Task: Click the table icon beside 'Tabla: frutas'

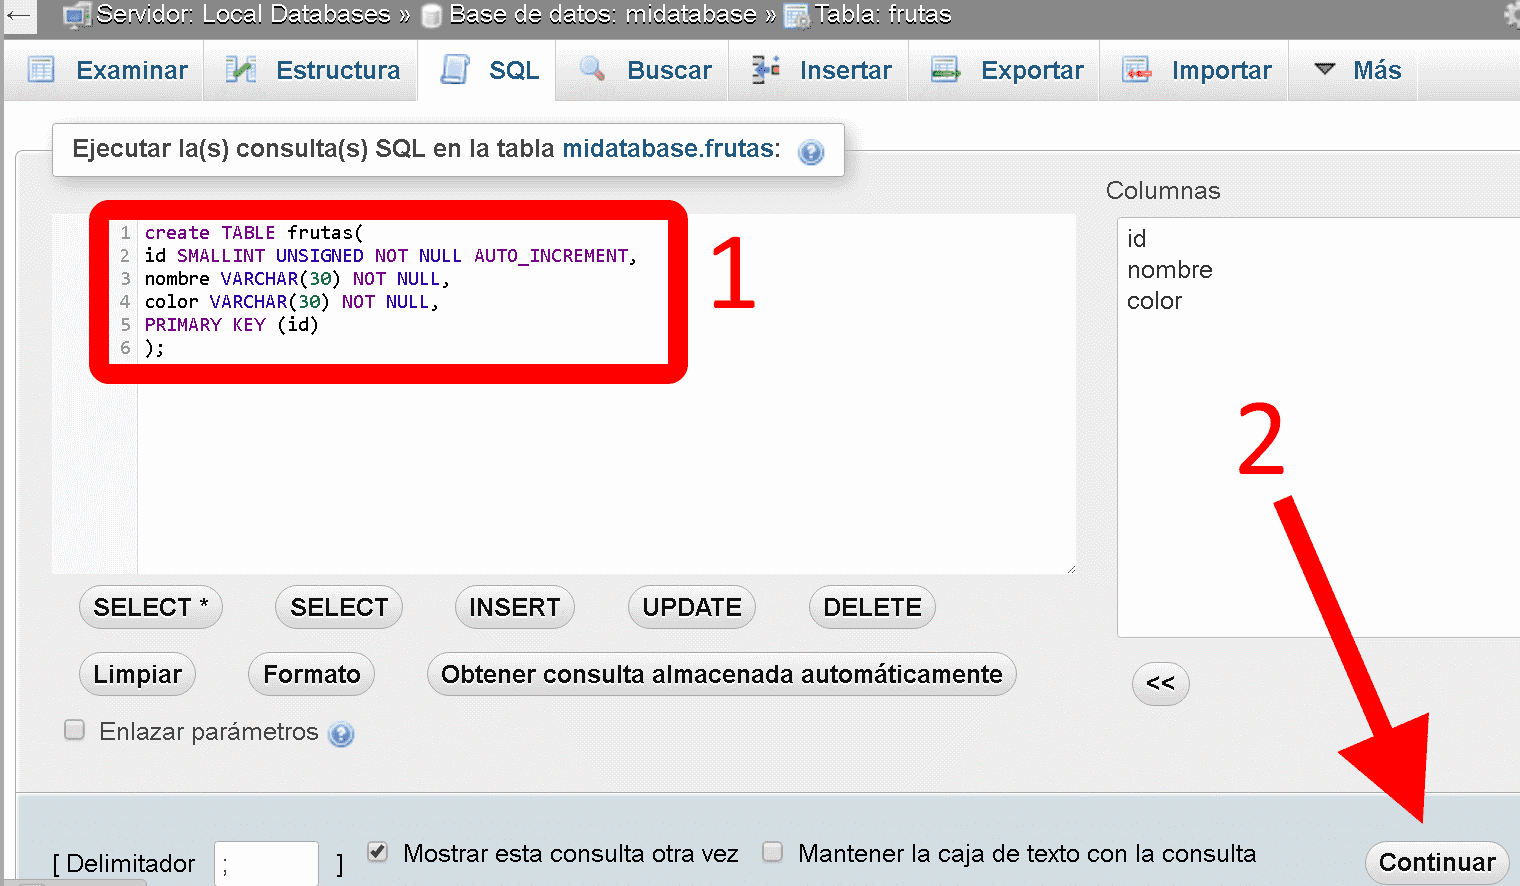Action: coord(797,14)
